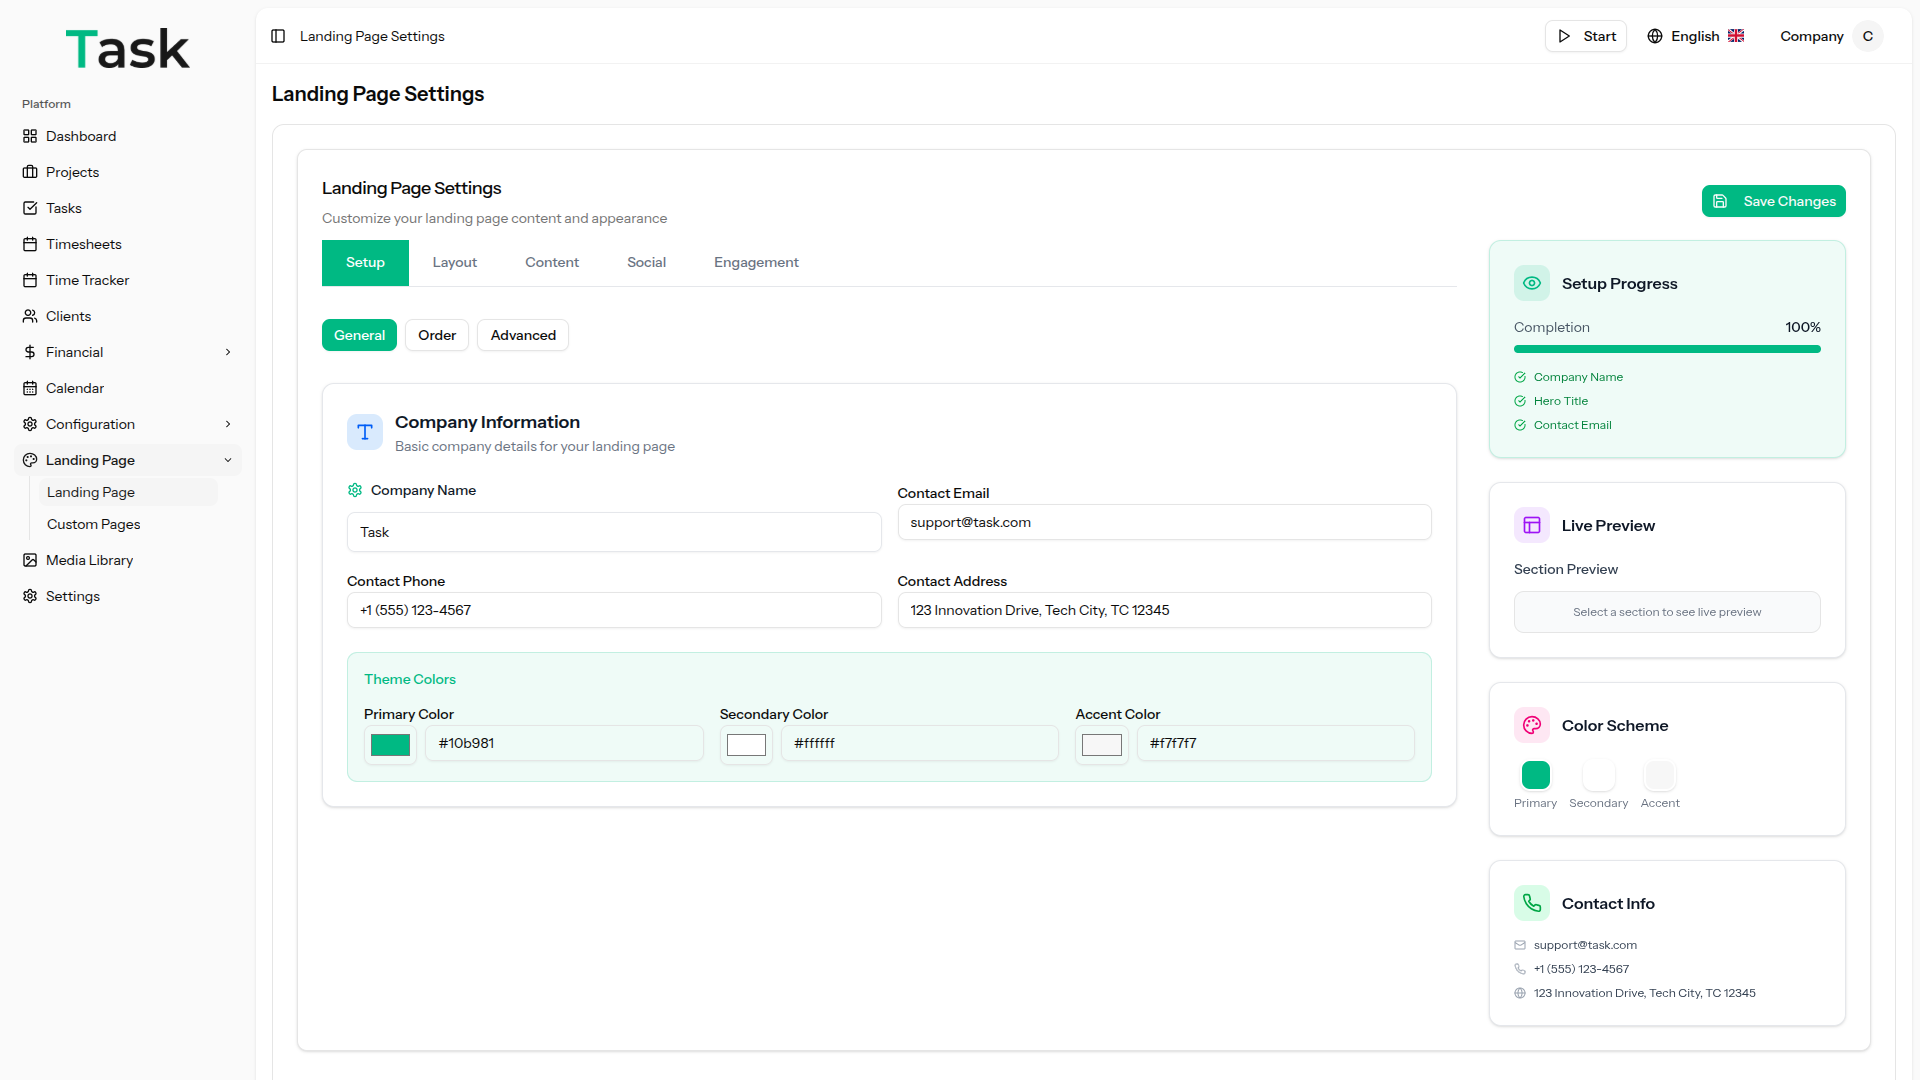Switch to the Order sub-section

point(437,335)
